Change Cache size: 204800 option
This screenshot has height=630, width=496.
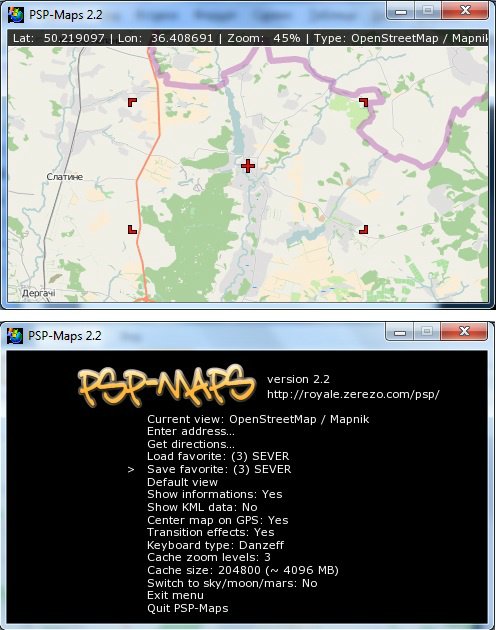click(243, 570)
